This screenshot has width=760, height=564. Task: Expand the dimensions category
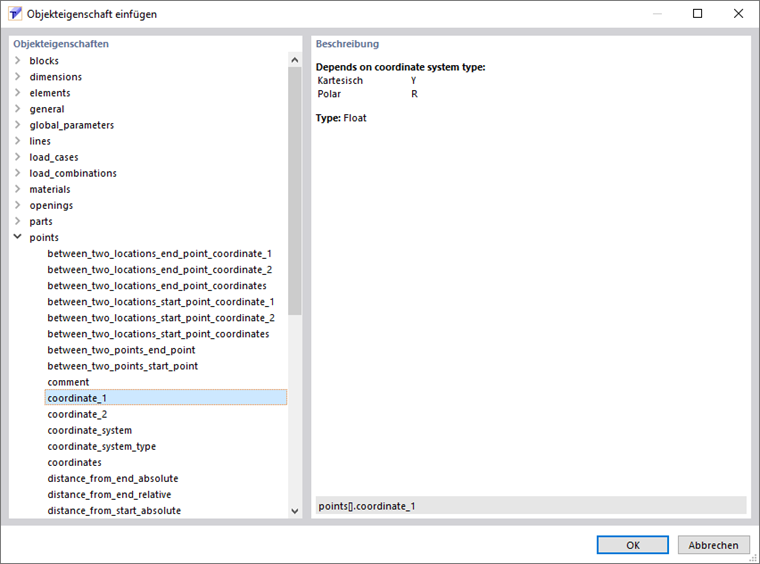click(x=18, y=77)
